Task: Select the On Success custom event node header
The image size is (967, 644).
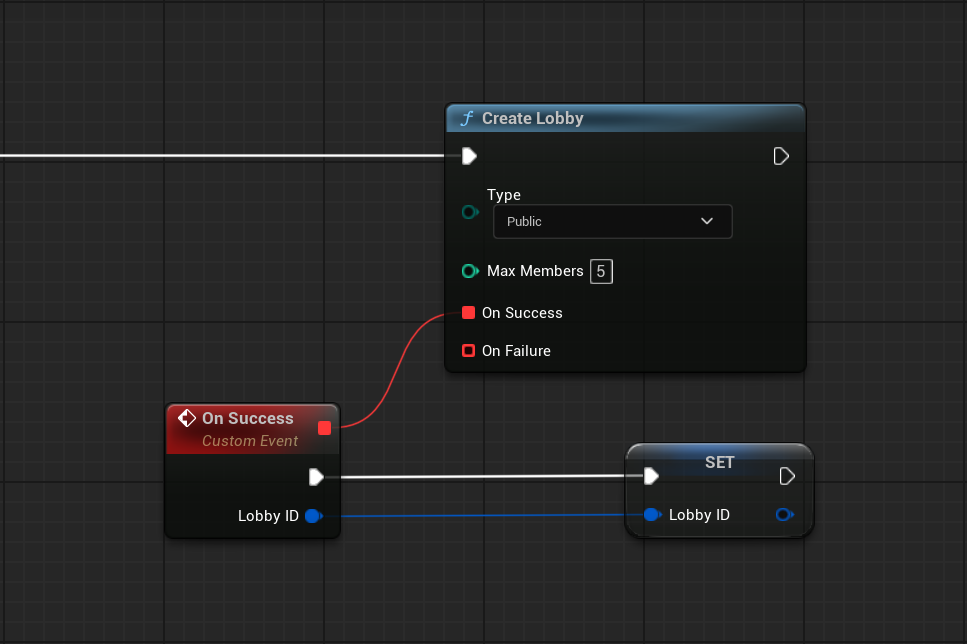Action: click(247, 419)
